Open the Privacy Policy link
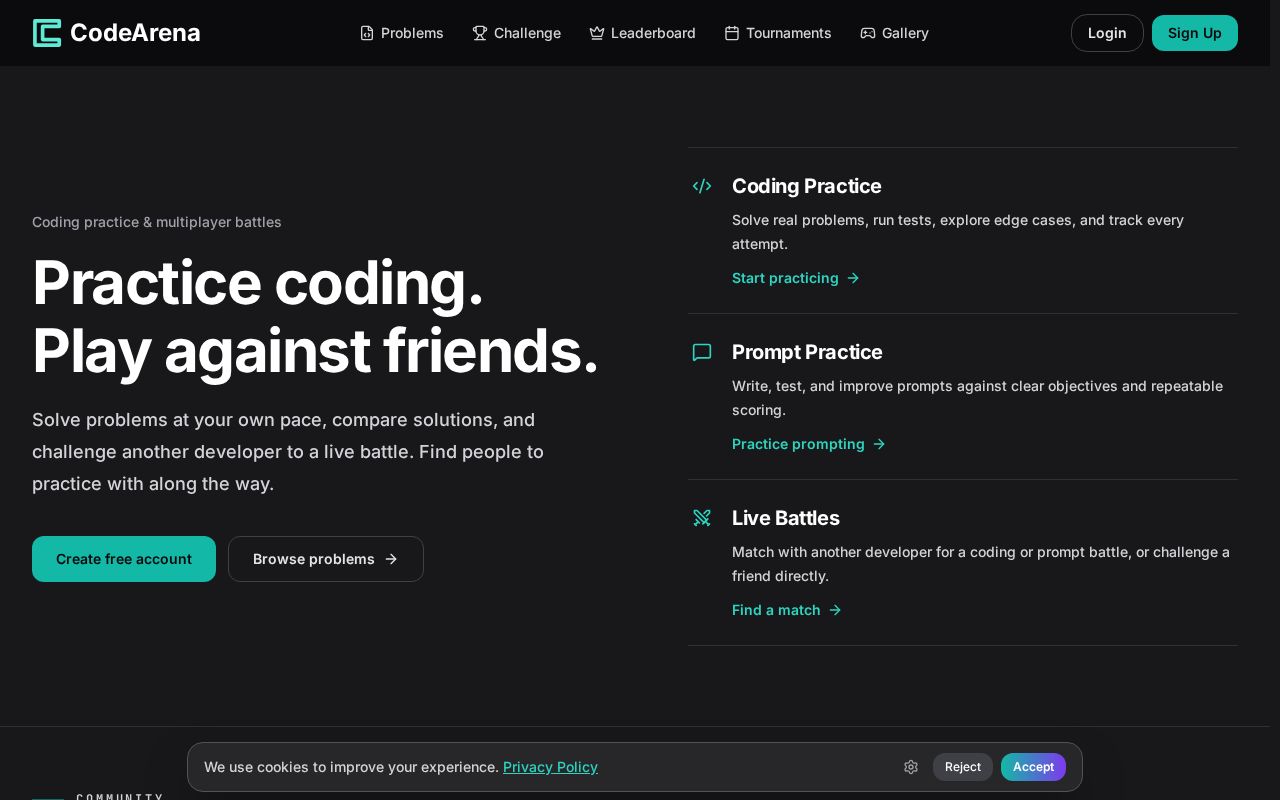The height and width of the screenshot is (800, 1280). 550,767
